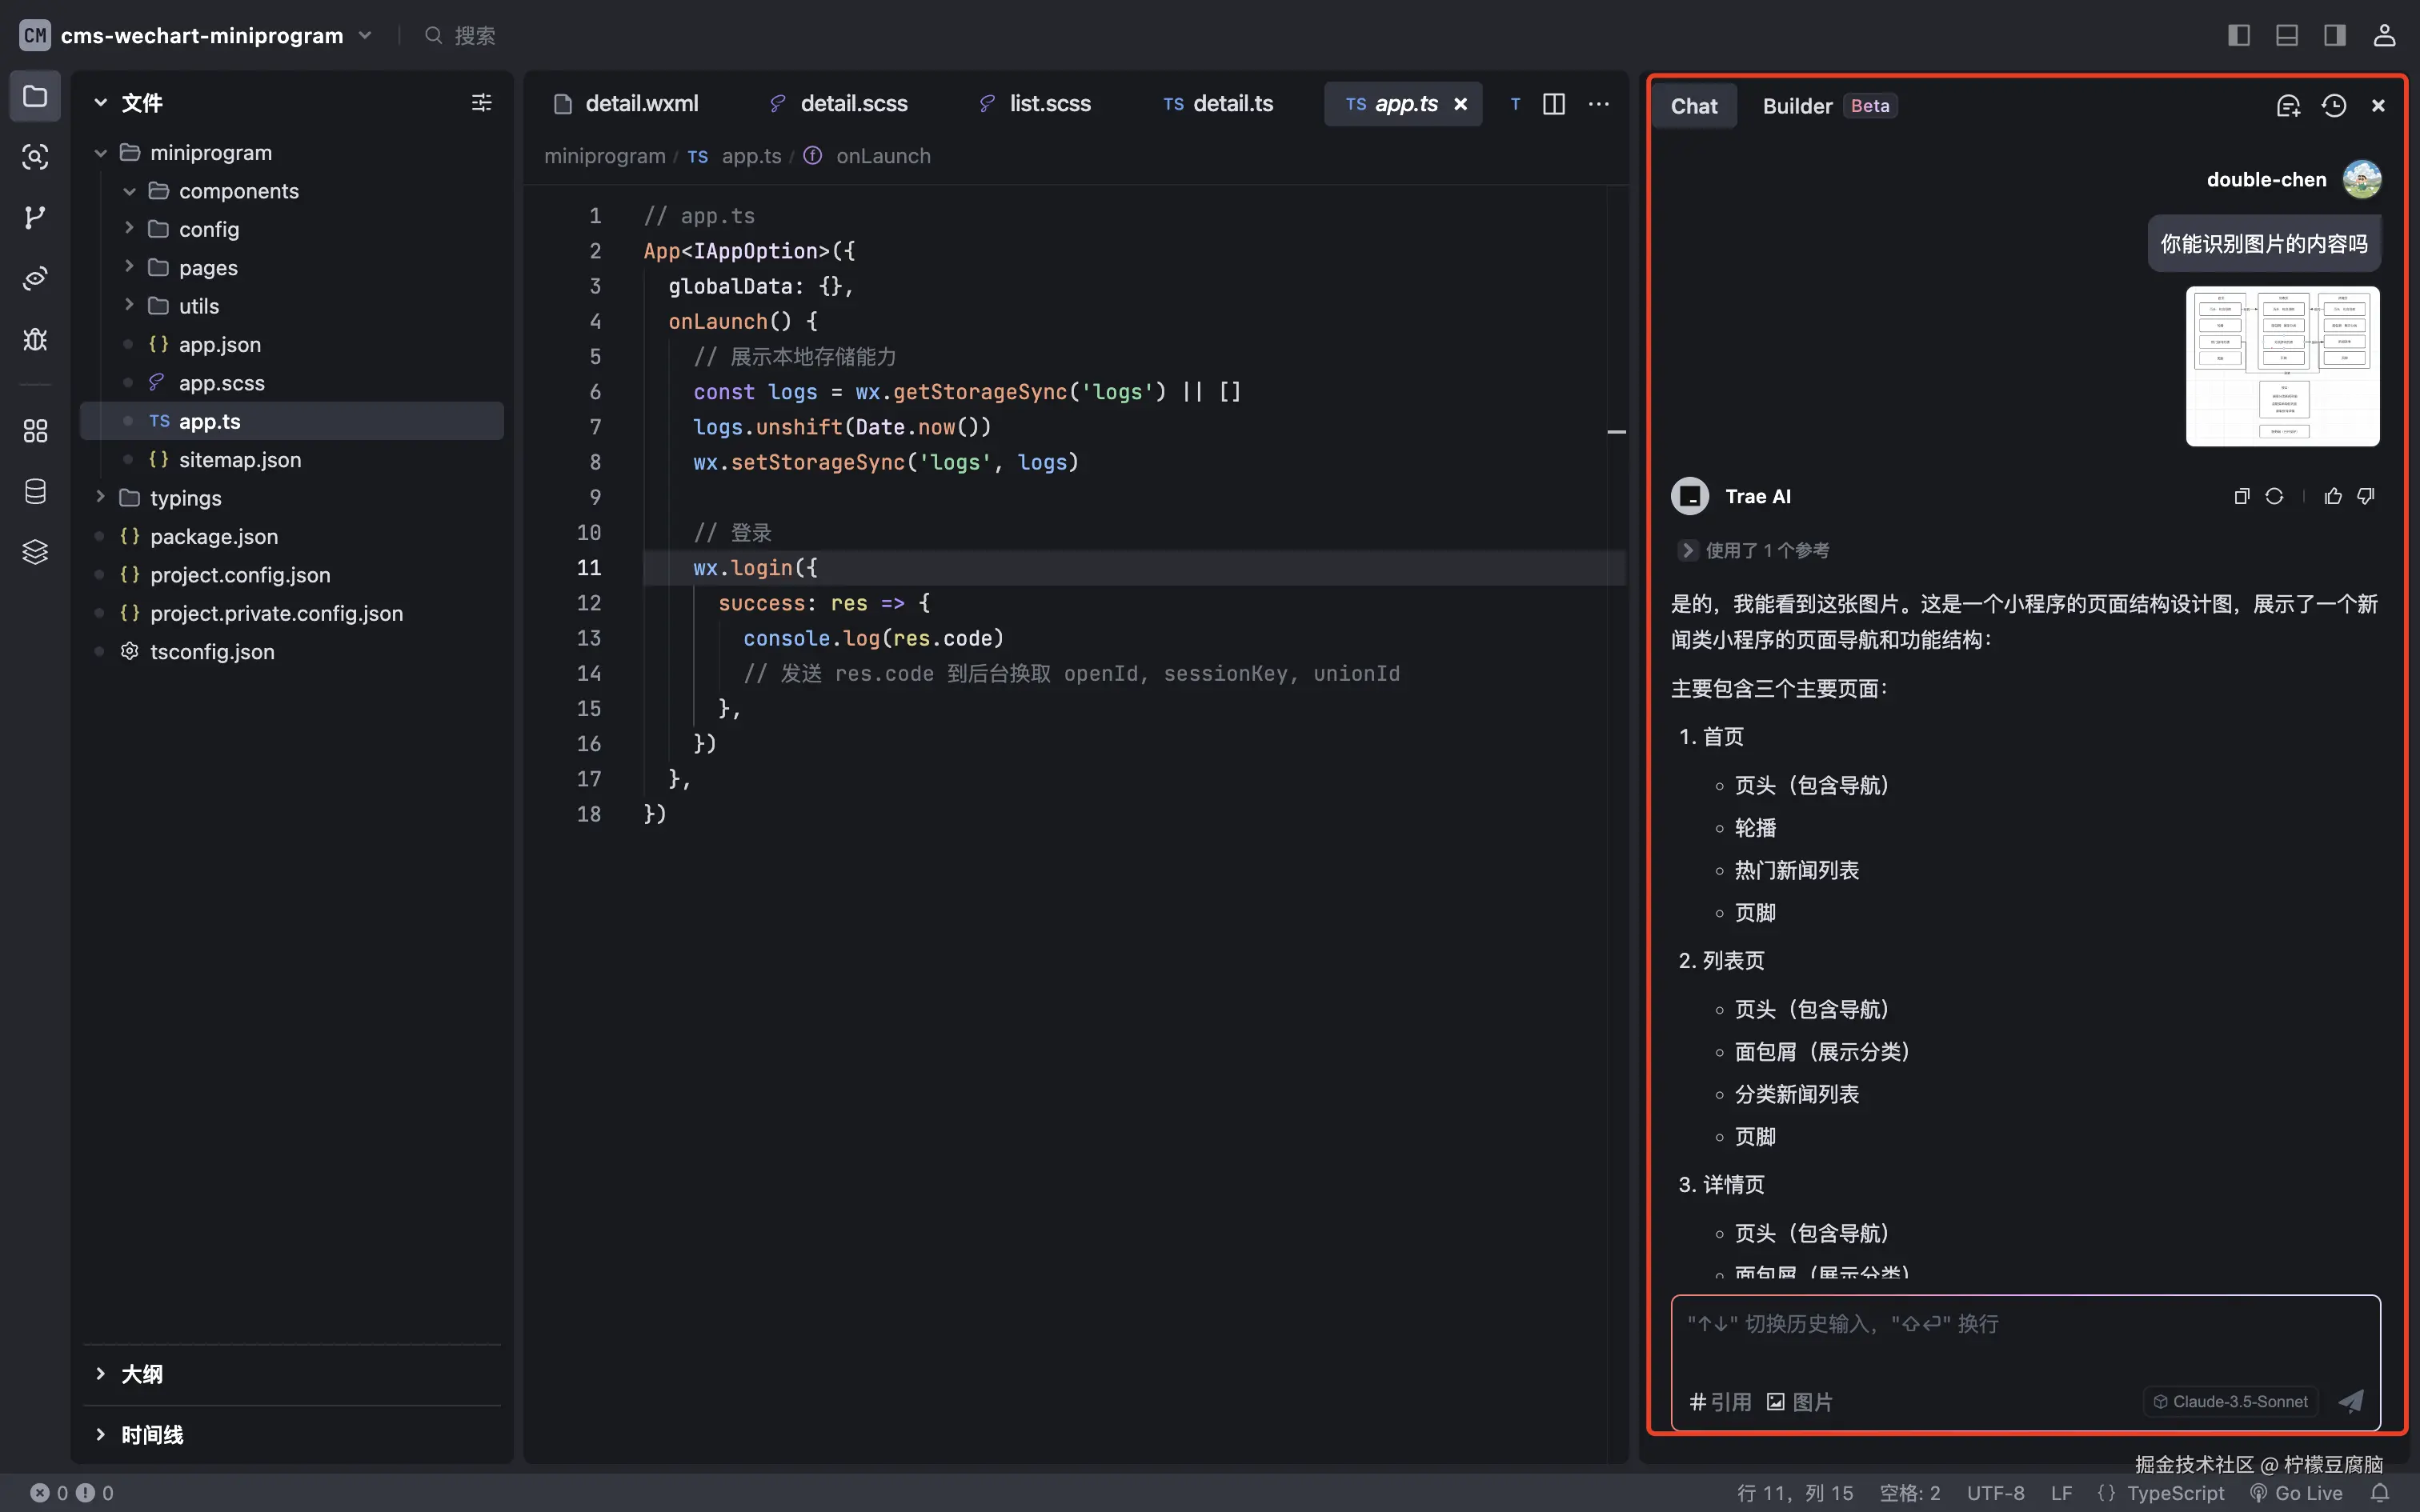Image resolution: width=2420 pixels, height=1512 pixels.
Task: Click thumbs up on Trae AI reply
Action: [2333, 496]
